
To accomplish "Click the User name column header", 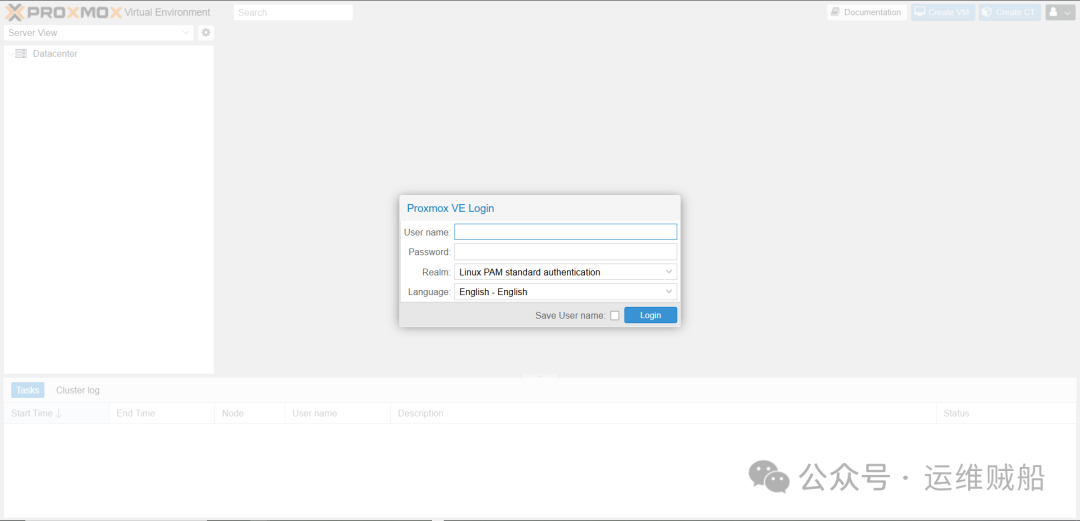I will pyautogui.click(x=338, y=413).
